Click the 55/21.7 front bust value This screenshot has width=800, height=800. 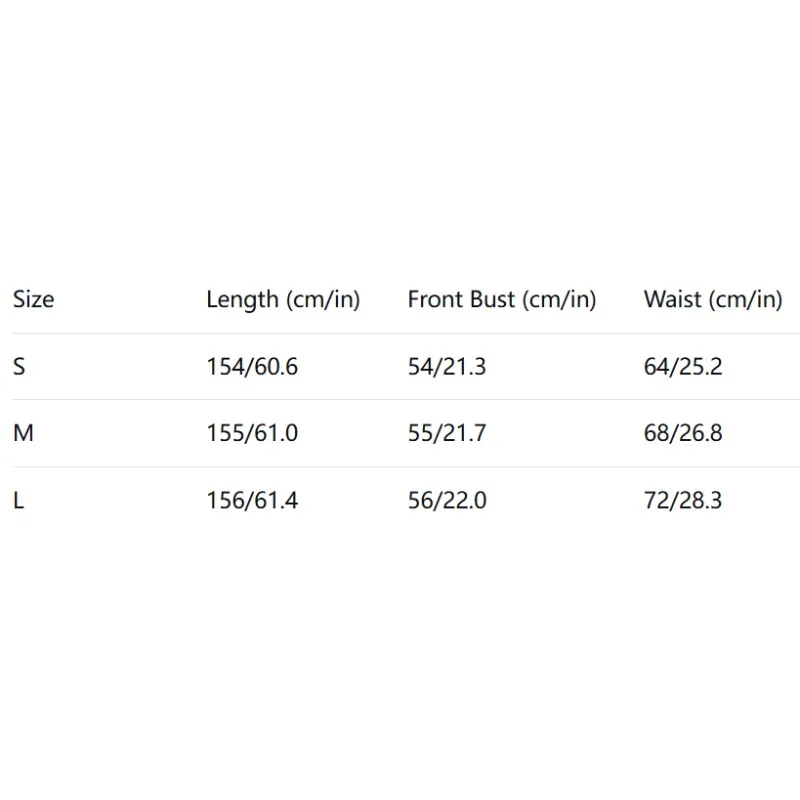click(x=447, y=434)
